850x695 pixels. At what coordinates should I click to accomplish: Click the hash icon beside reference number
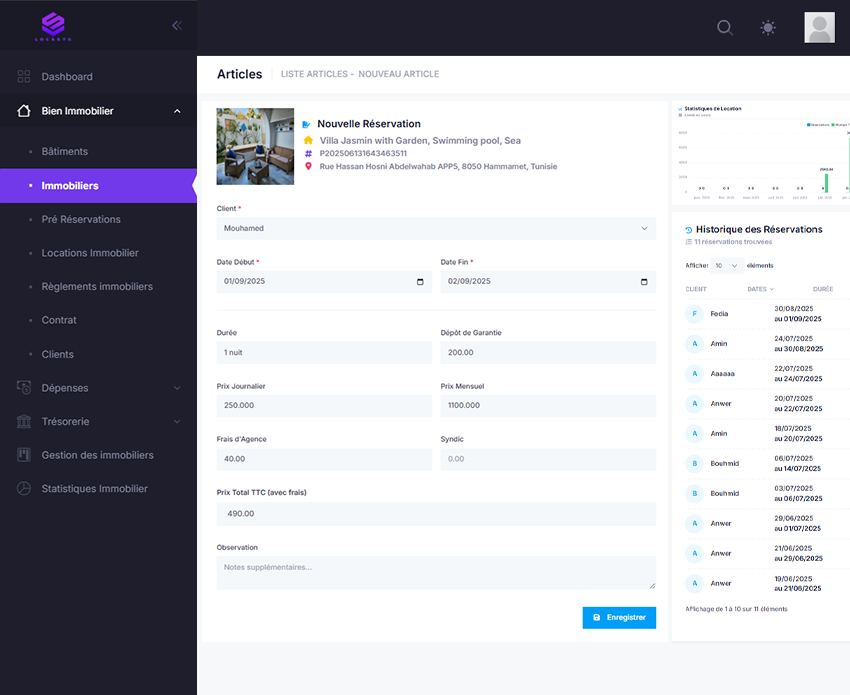point(308,153)
